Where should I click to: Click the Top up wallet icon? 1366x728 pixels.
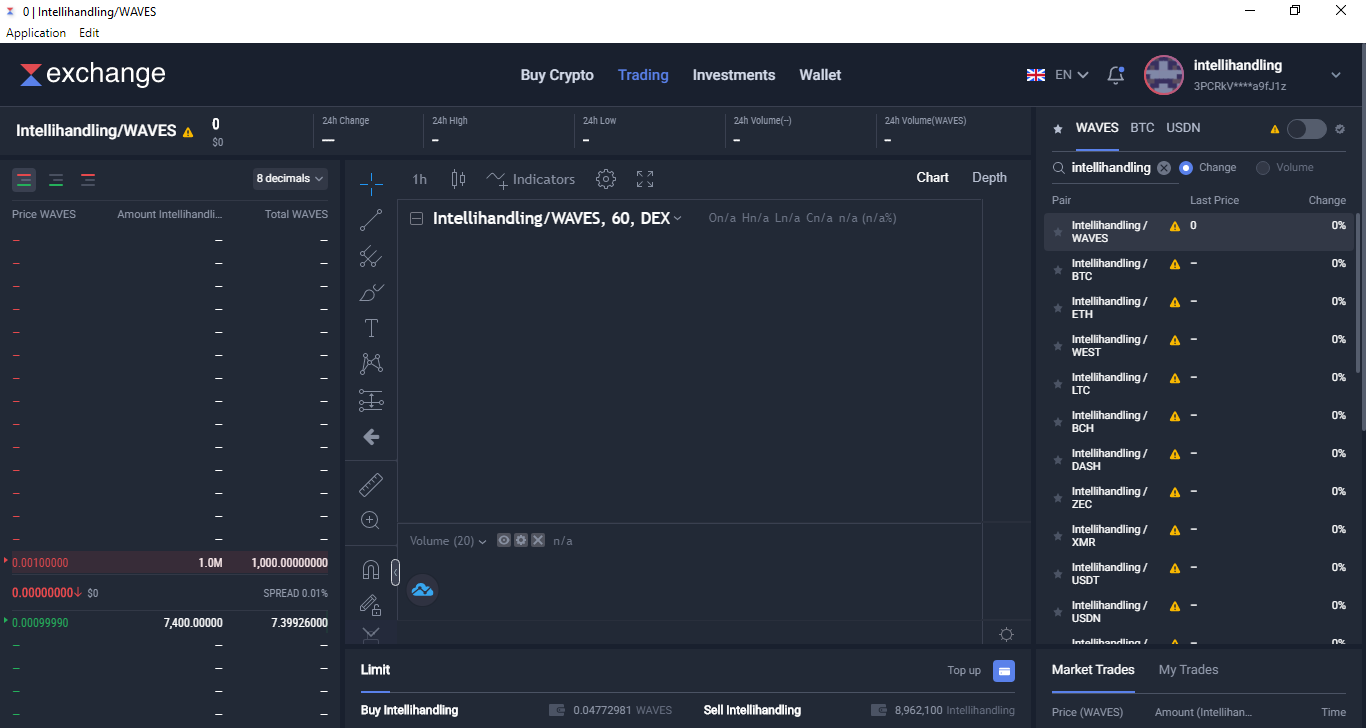[x=1004, y=671]
